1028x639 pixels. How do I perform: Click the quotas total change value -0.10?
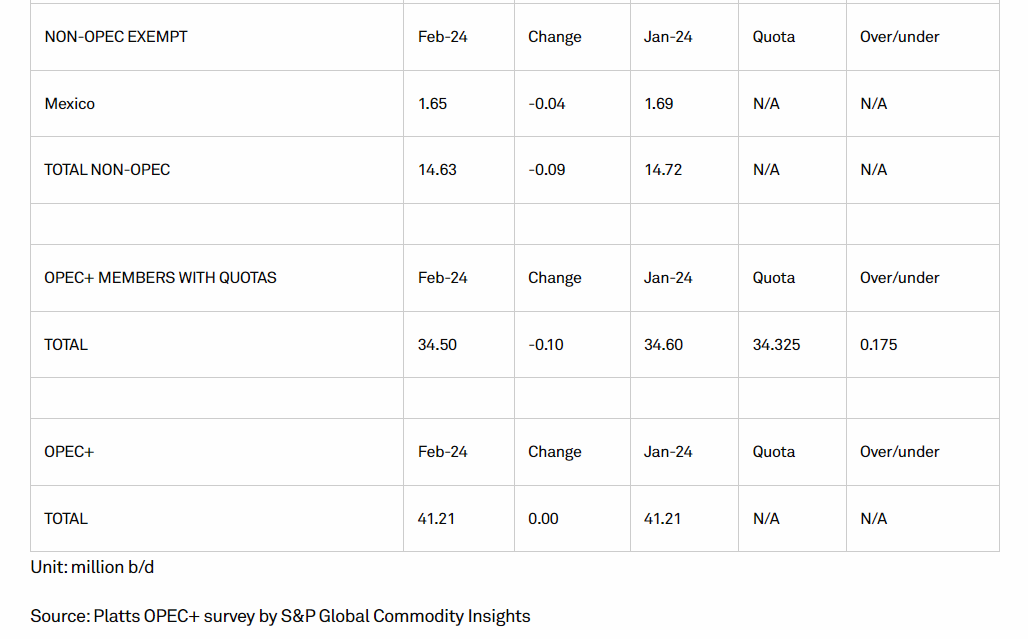coord(545,345)
